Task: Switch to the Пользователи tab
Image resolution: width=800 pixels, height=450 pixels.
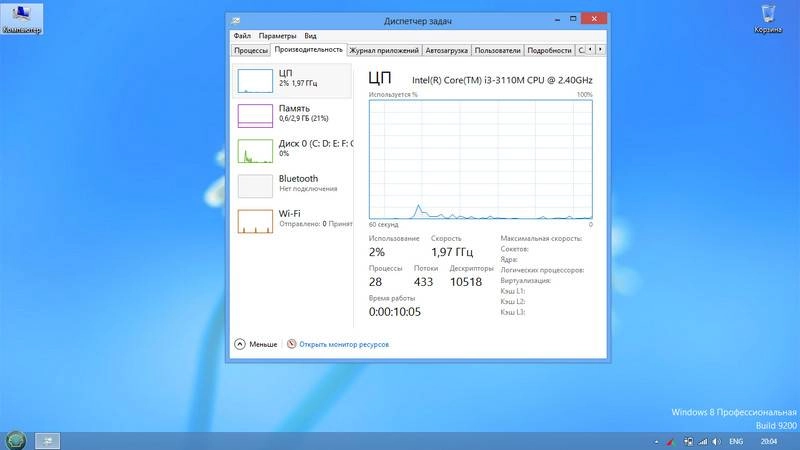Action: [x=497, y=51]
